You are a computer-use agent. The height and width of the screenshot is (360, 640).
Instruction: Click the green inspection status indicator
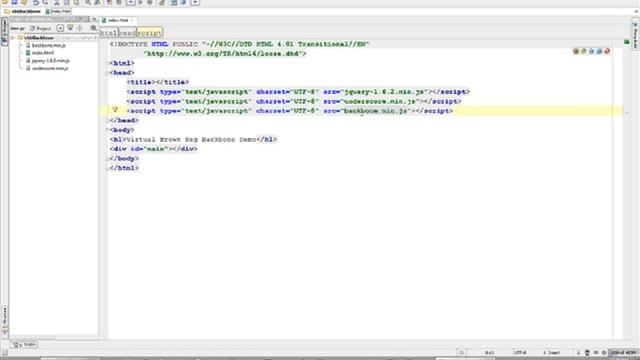627,42
